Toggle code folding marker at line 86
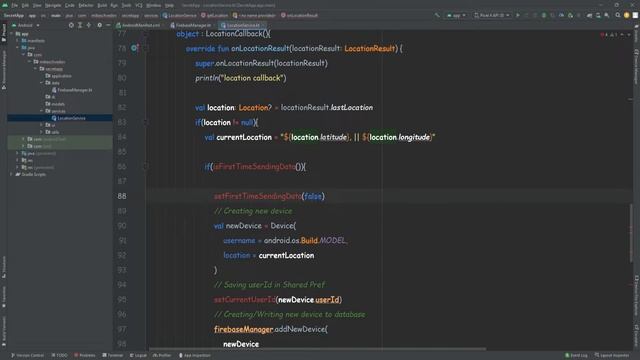The image size is (640, 360). pyautogui.click(x=146, y=167)
